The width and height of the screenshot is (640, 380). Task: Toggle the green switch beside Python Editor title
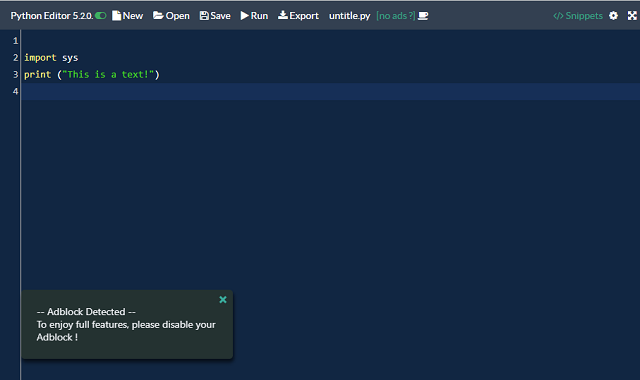[x=100, y=16]
